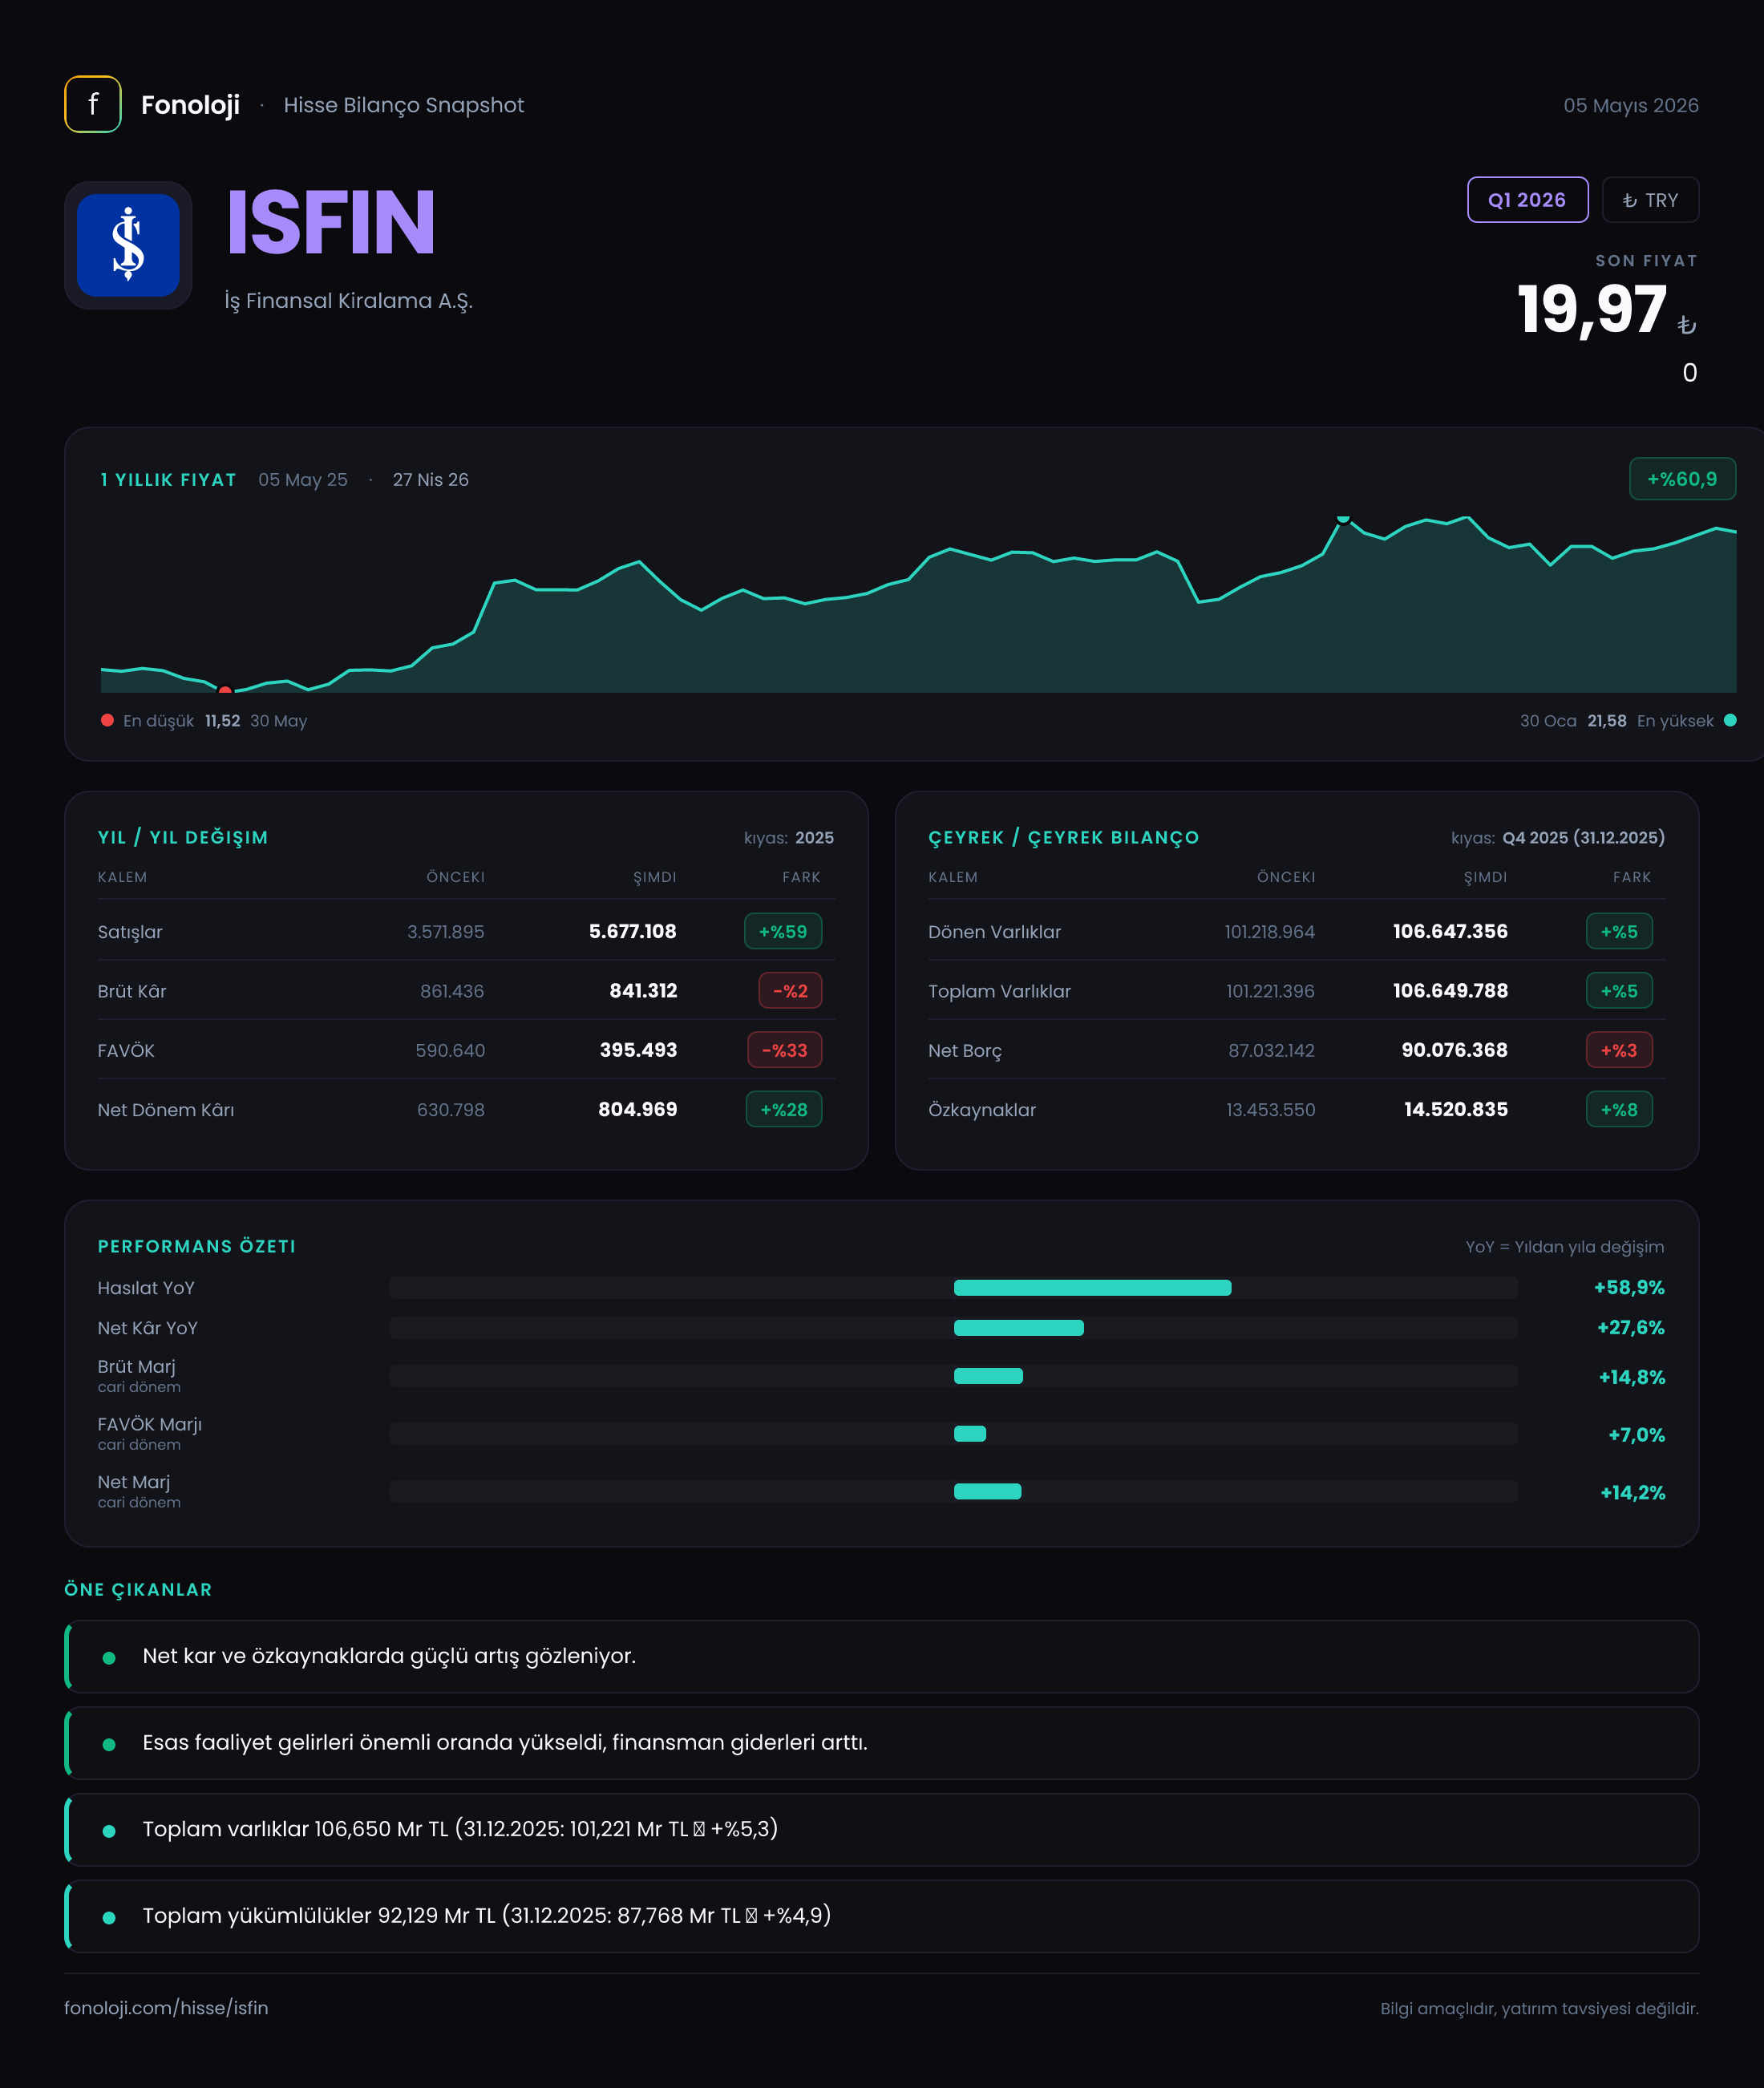This screenshot has width=1764, height=2088.
Task: Click the Hasılat YoY progress bar
Action: point(954,1288)
